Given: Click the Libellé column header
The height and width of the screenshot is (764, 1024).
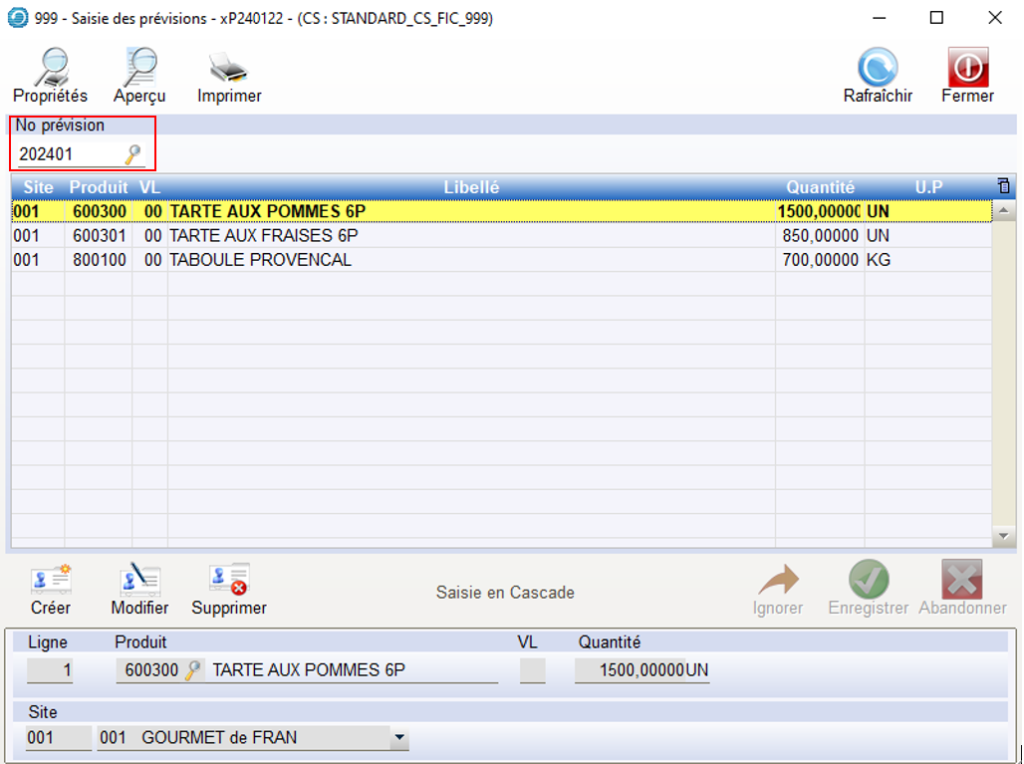Looking at the screenshot, I should tap(471, 187).
